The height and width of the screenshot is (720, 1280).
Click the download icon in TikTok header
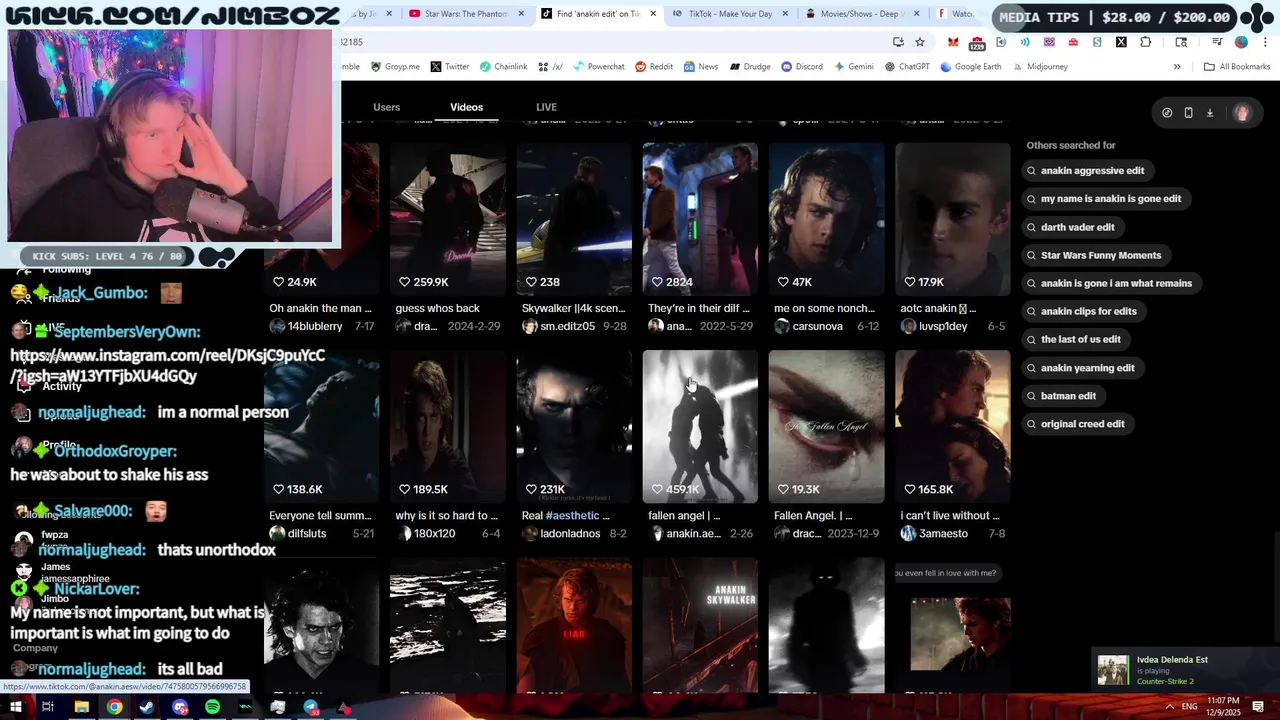coord(1209,113)
